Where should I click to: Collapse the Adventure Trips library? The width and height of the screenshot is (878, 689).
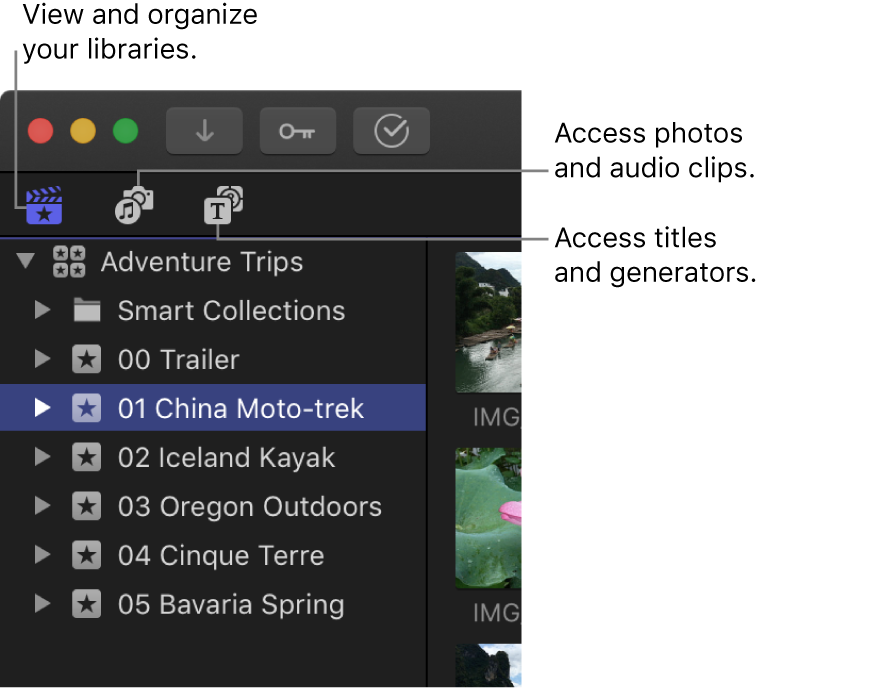point(24,261)
